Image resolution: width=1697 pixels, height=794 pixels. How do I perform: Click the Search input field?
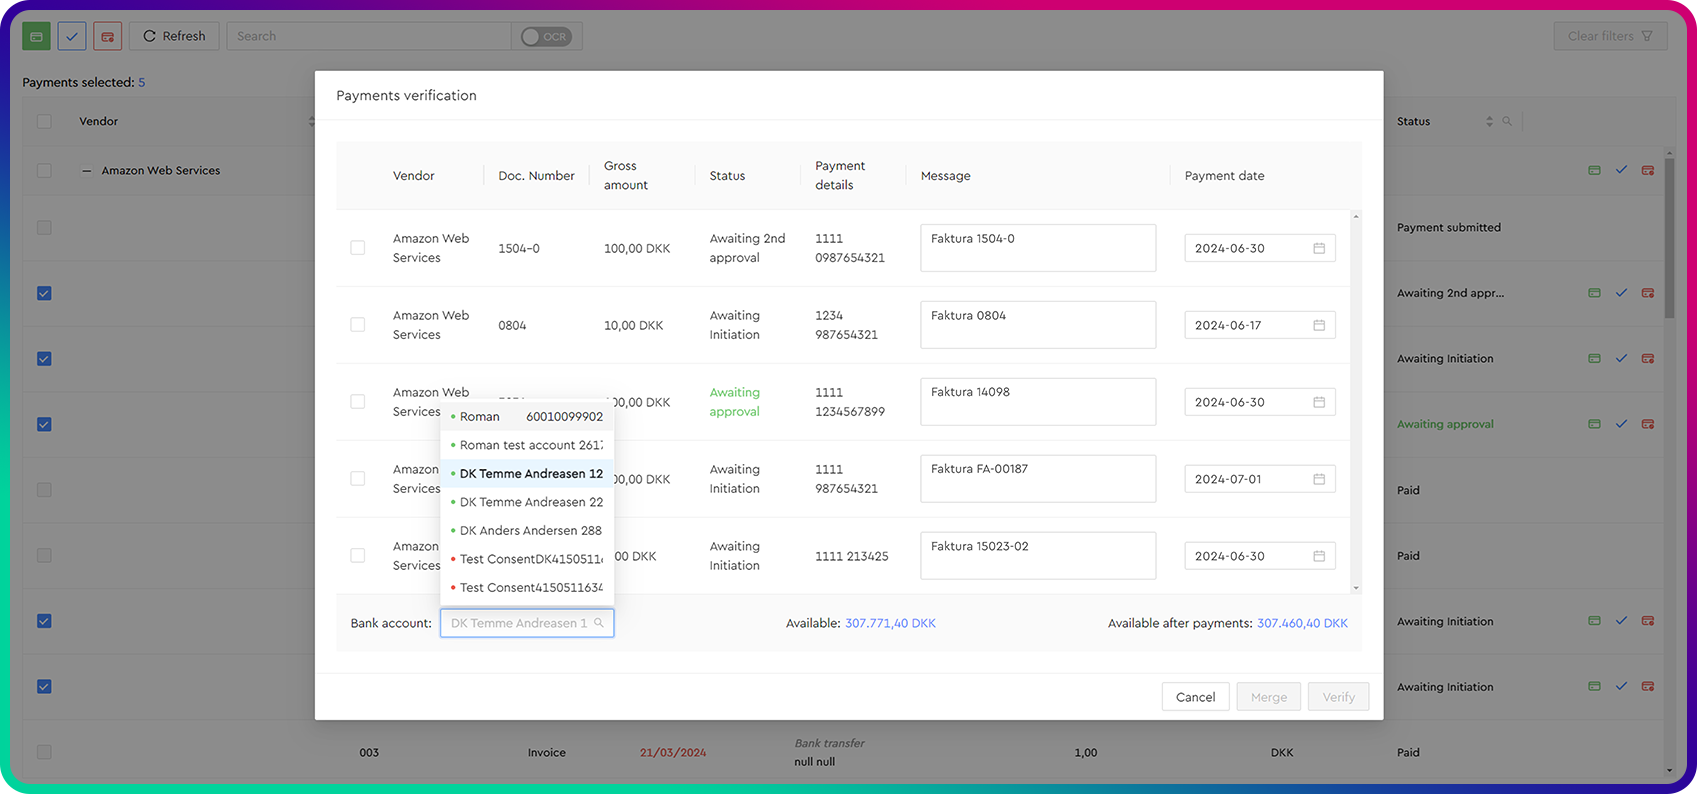tap(369, 36)
